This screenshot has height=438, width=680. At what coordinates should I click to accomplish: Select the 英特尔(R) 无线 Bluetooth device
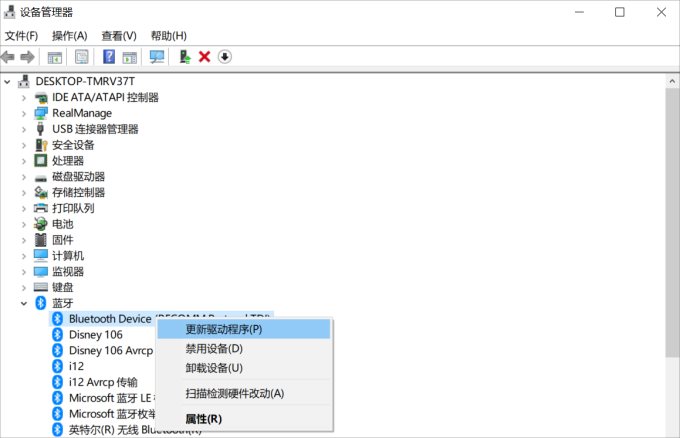click(112, 430)
